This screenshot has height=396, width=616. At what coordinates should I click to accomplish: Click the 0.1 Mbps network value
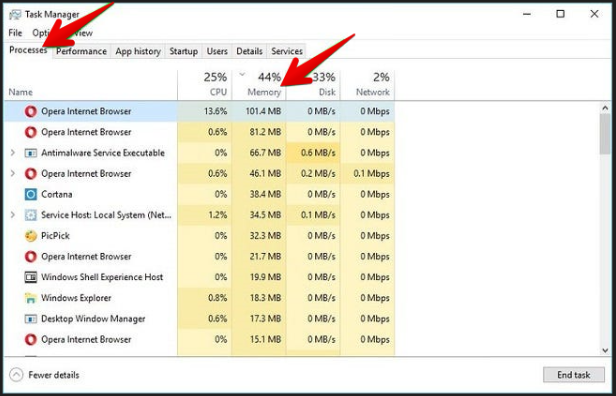coord(372,174)
